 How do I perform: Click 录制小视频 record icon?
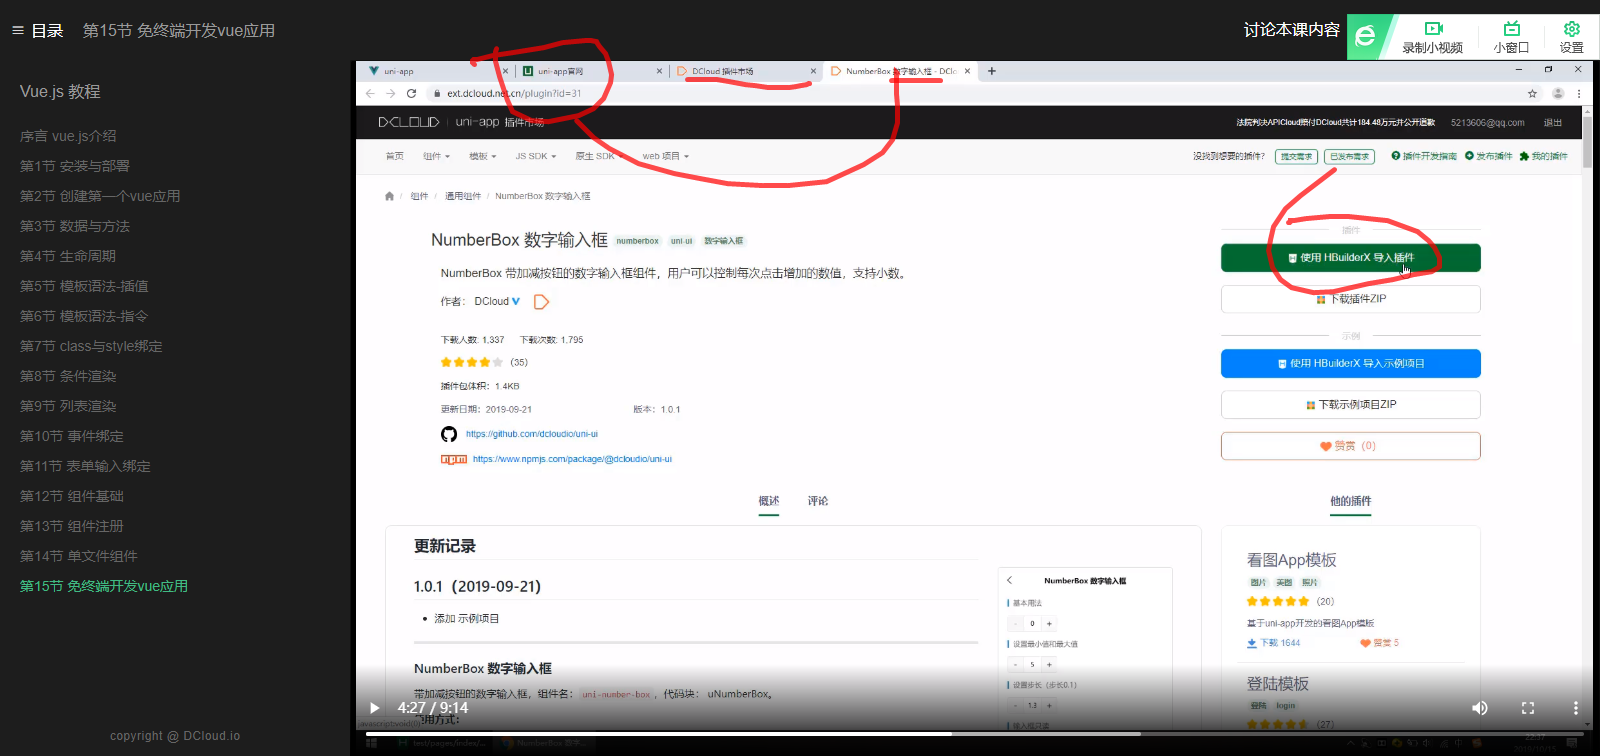pos(1433,37)
